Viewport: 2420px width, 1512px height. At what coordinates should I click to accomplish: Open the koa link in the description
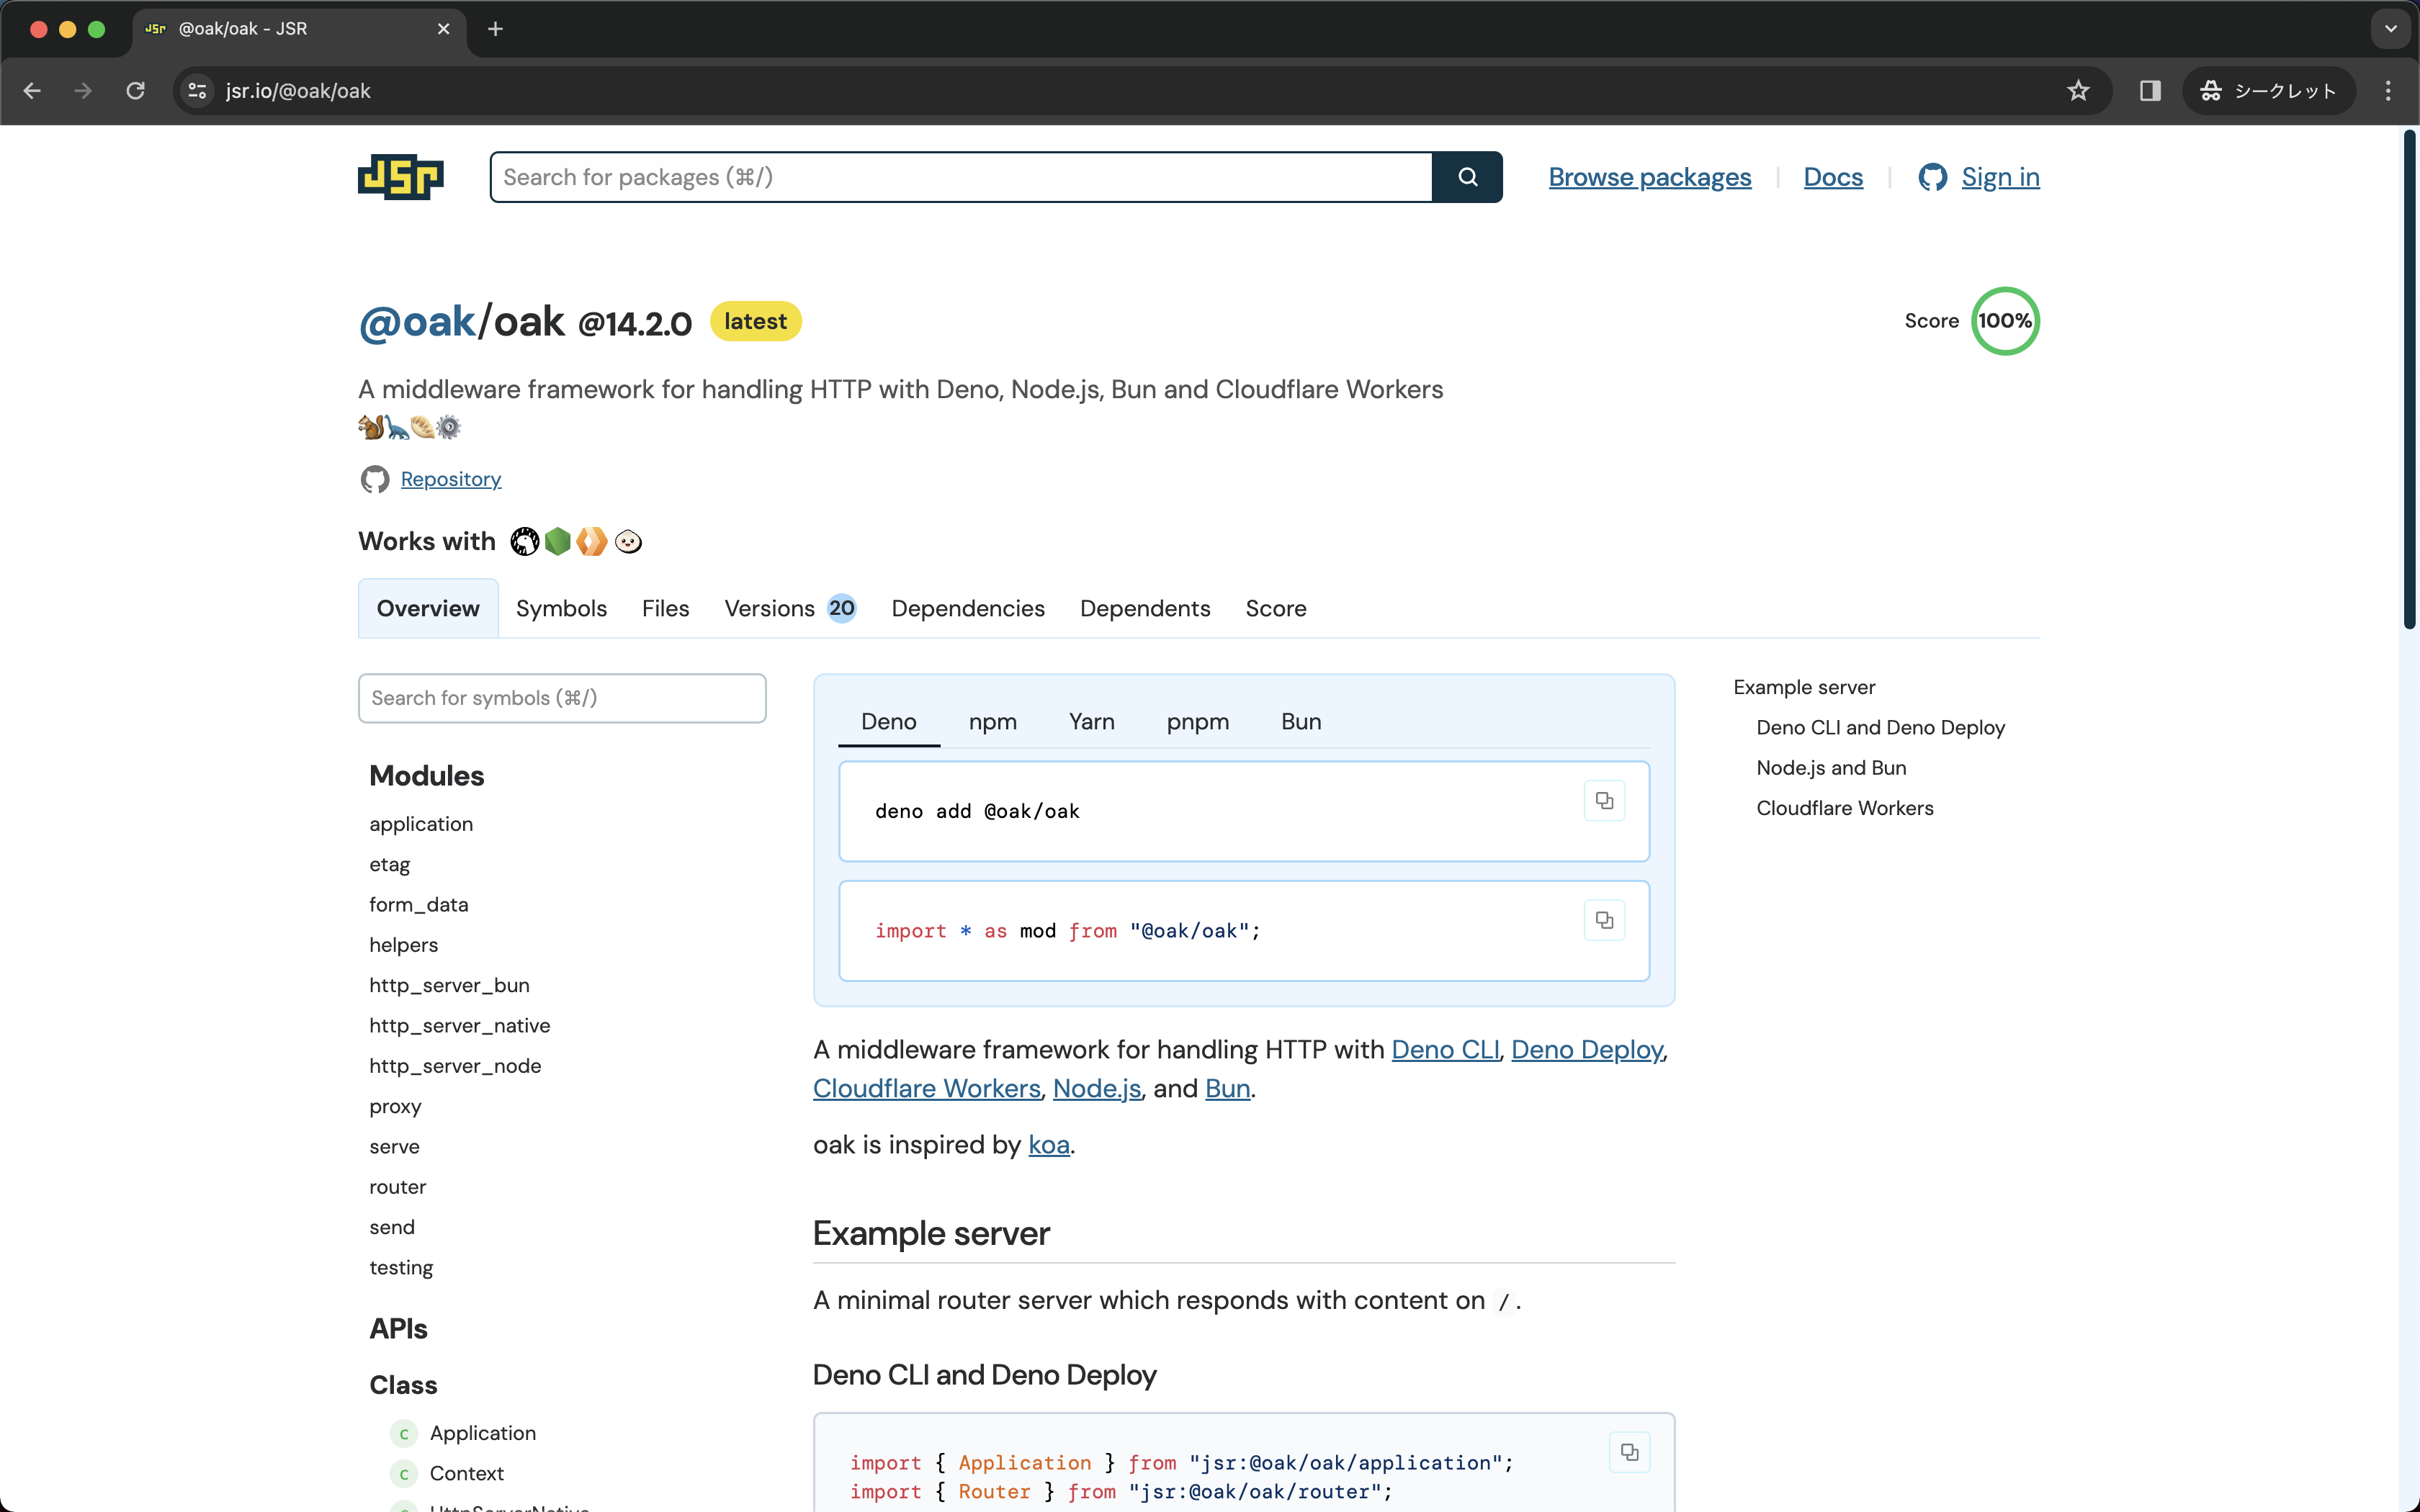1047,1145
